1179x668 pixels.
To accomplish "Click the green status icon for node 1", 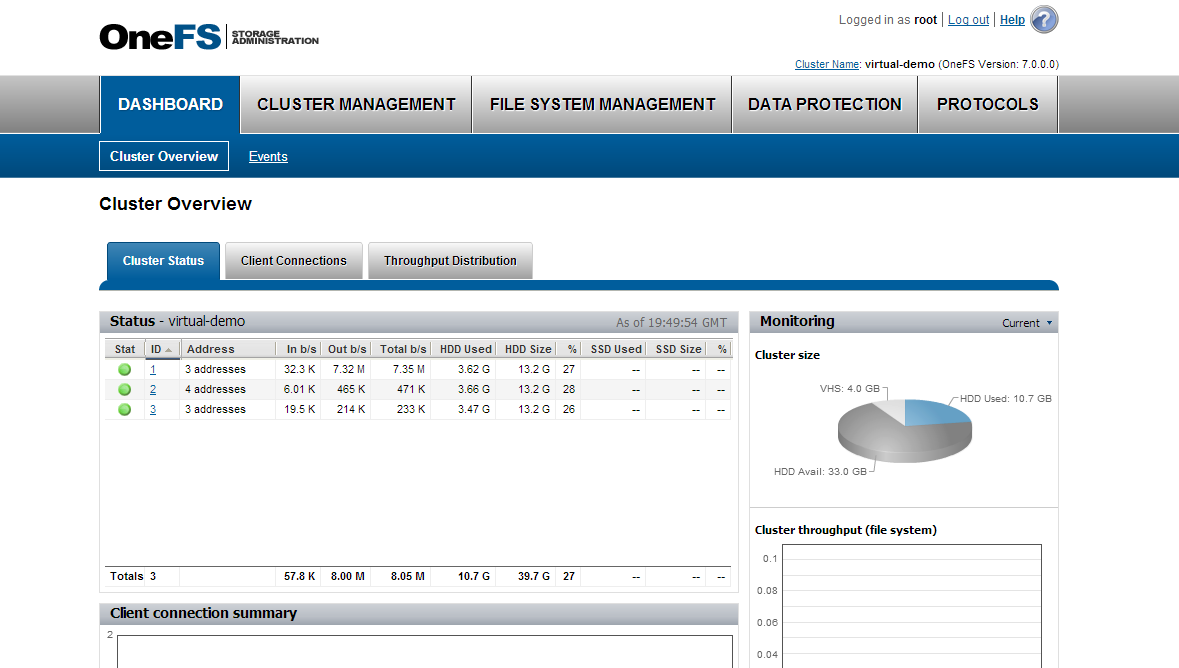I will point(123,368).
